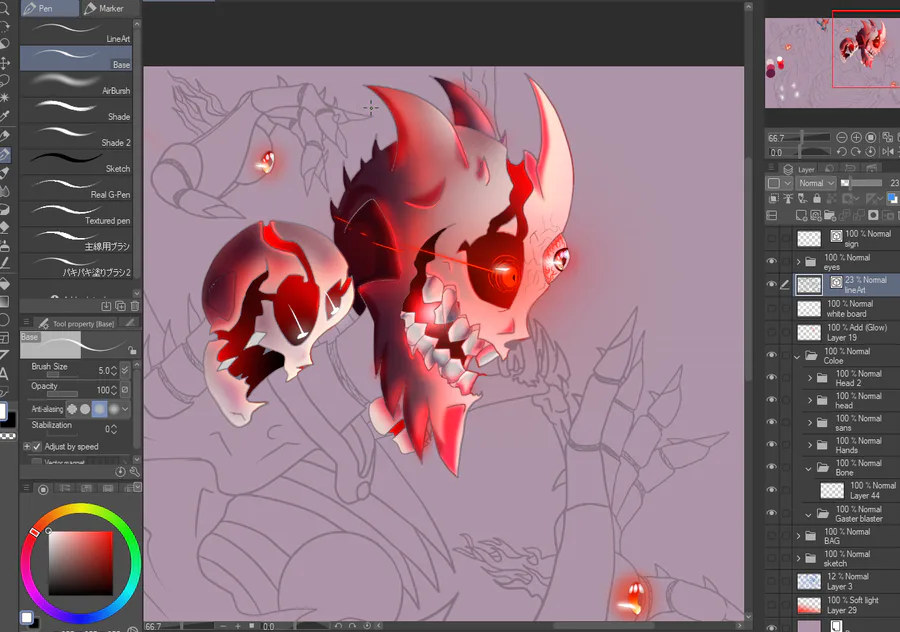Open the Normal blending mode dropdown
This screenshot has height=632, width=900.
click(x=816, y=183)
